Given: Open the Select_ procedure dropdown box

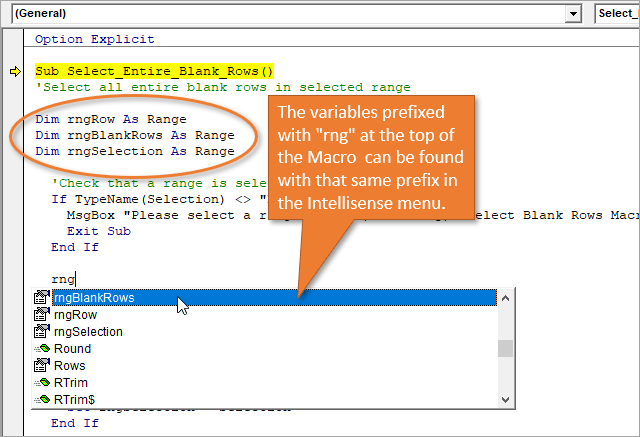Looking at the screenshot, I should (616, 13).
